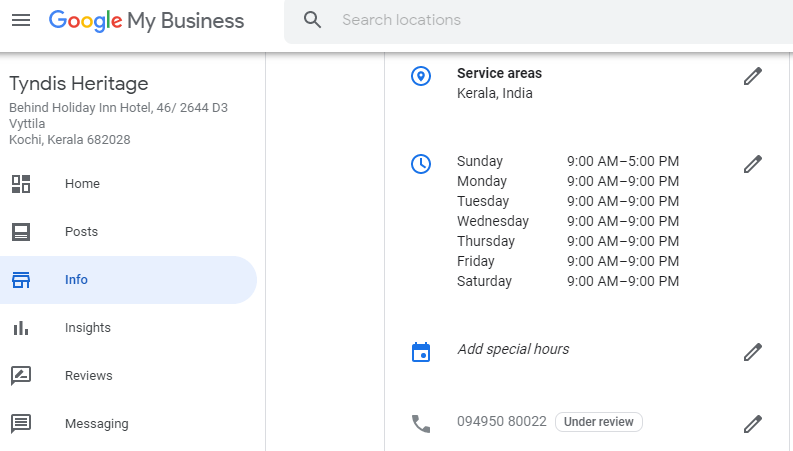Click the service area location pin icon
The image size is (793, 451).
[x=421, y=76]
